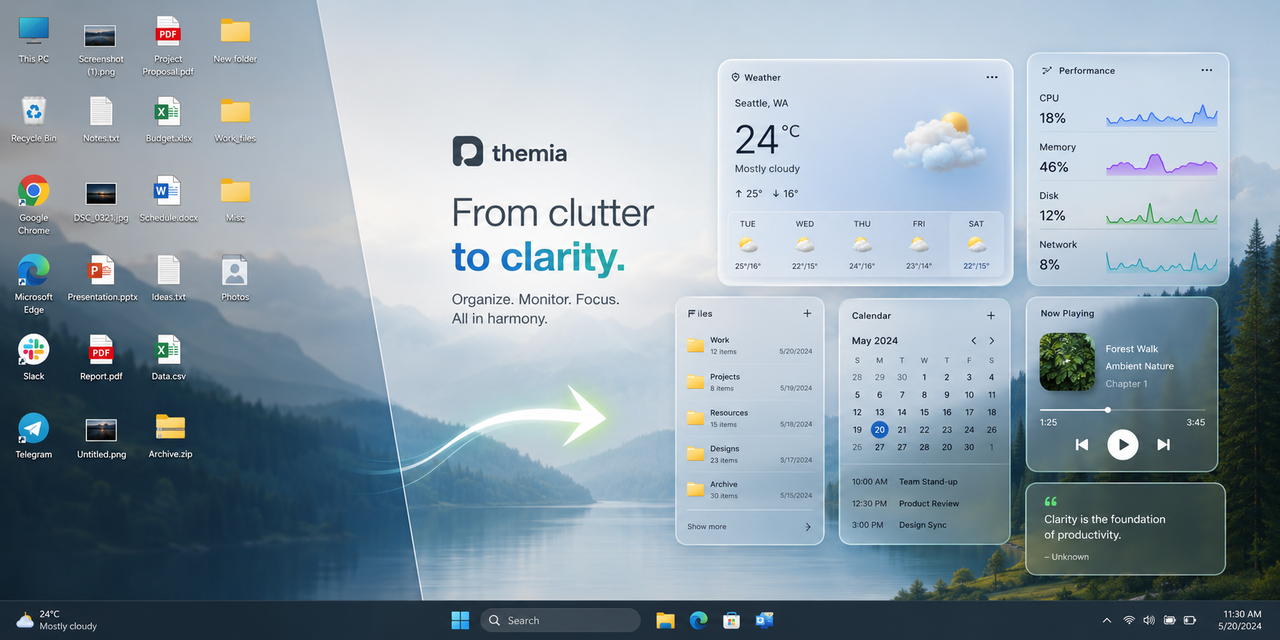Click the taskbar Search box
Image resolution: width=1280 pixels, height=640 pixels.
(560, 620)
